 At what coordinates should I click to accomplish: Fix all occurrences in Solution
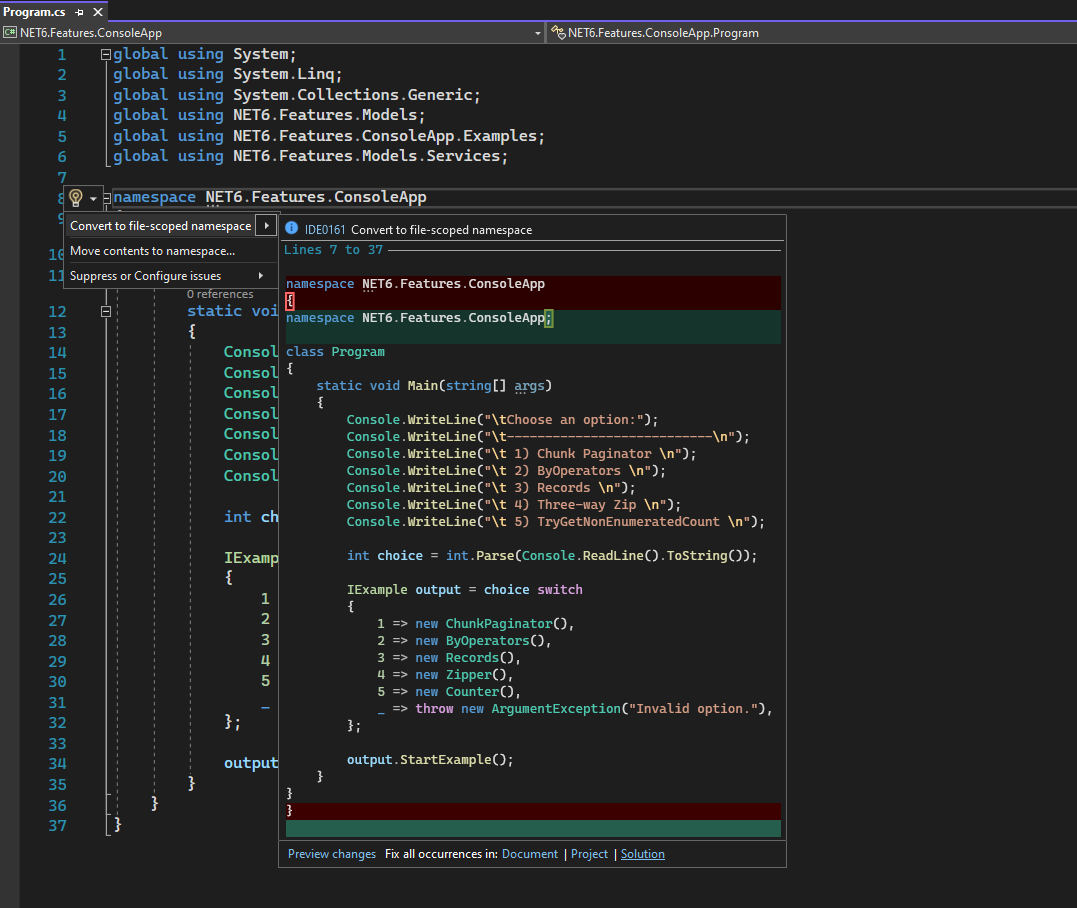(642, 853)
